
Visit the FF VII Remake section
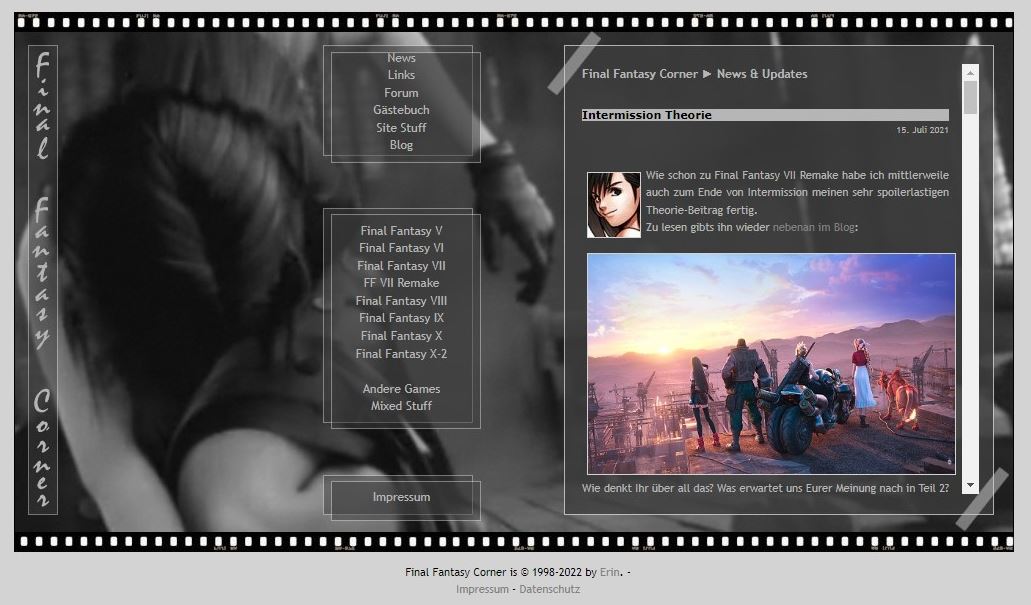point(401,283)
